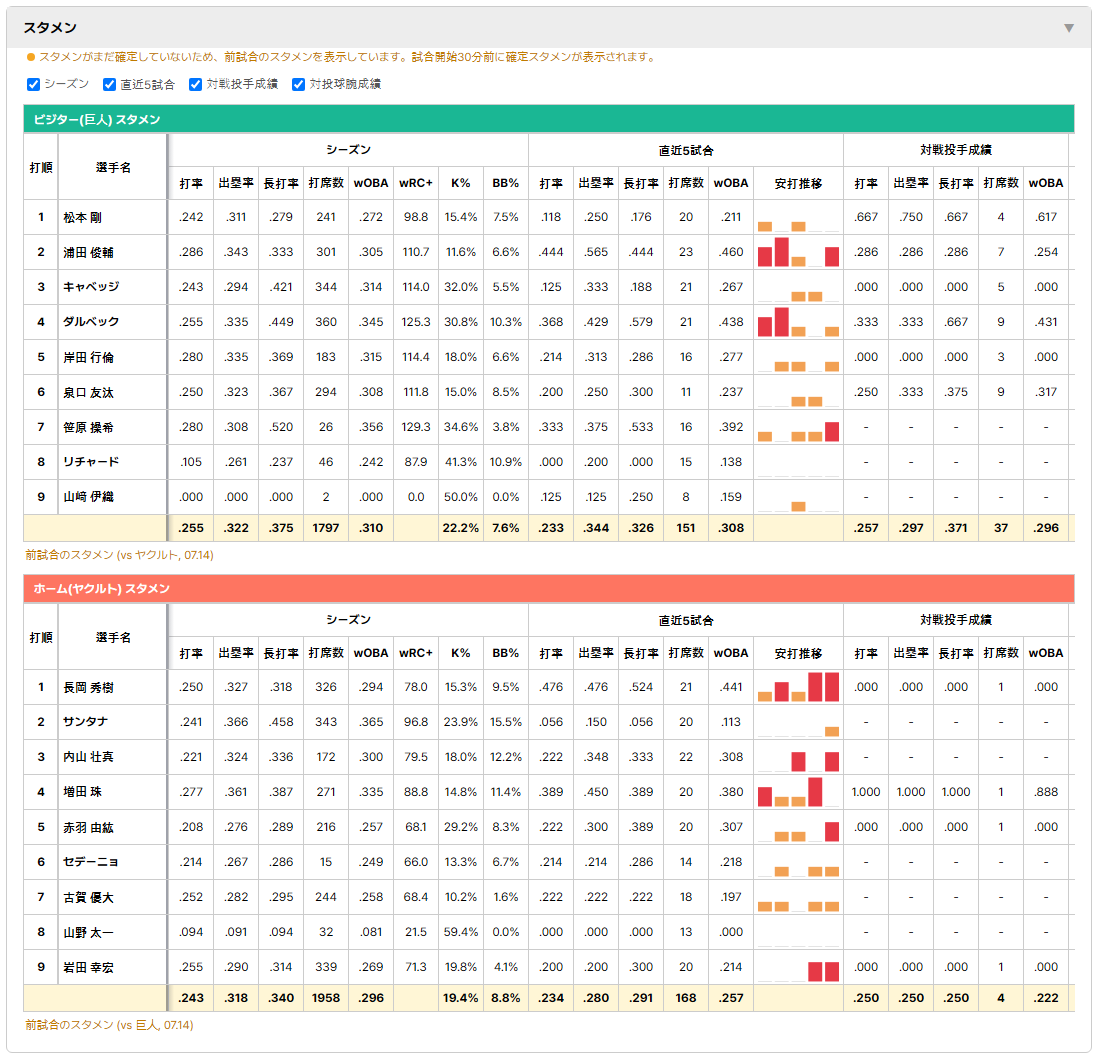
Task: Toggle the 対投球腕成績 checkbox
Action: pos(298,85)
